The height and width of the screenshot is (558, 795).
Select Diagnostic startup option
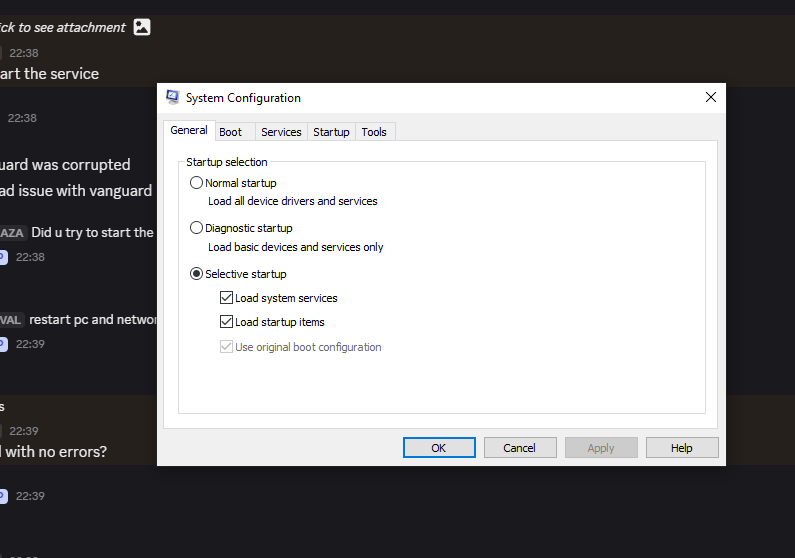pyautogui.click(x=196, y=228)
